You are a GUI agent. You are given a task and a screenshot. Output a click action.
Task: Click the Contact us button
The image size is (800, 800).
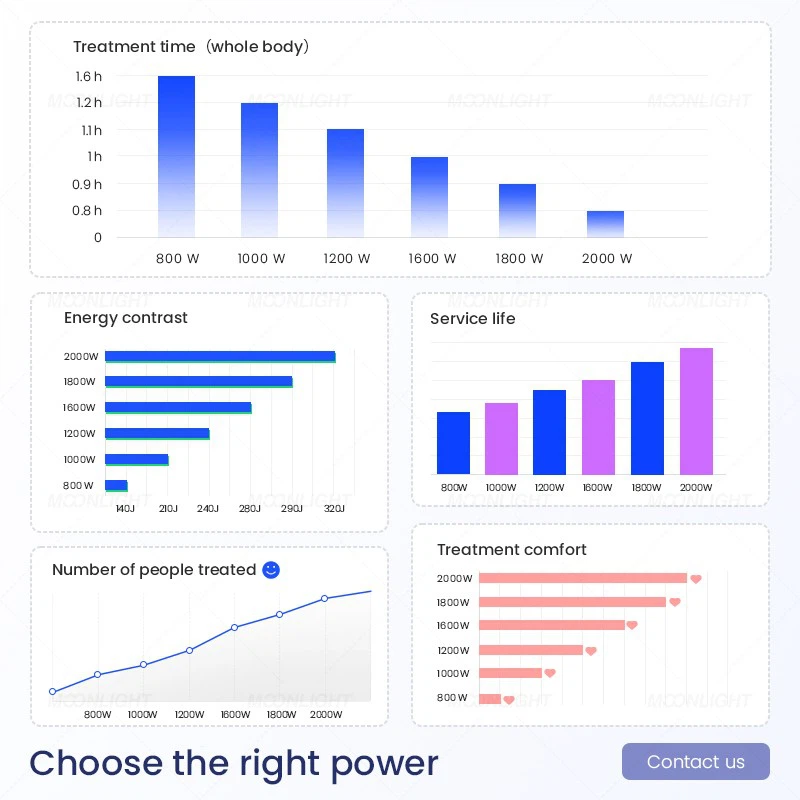[695, 761]
